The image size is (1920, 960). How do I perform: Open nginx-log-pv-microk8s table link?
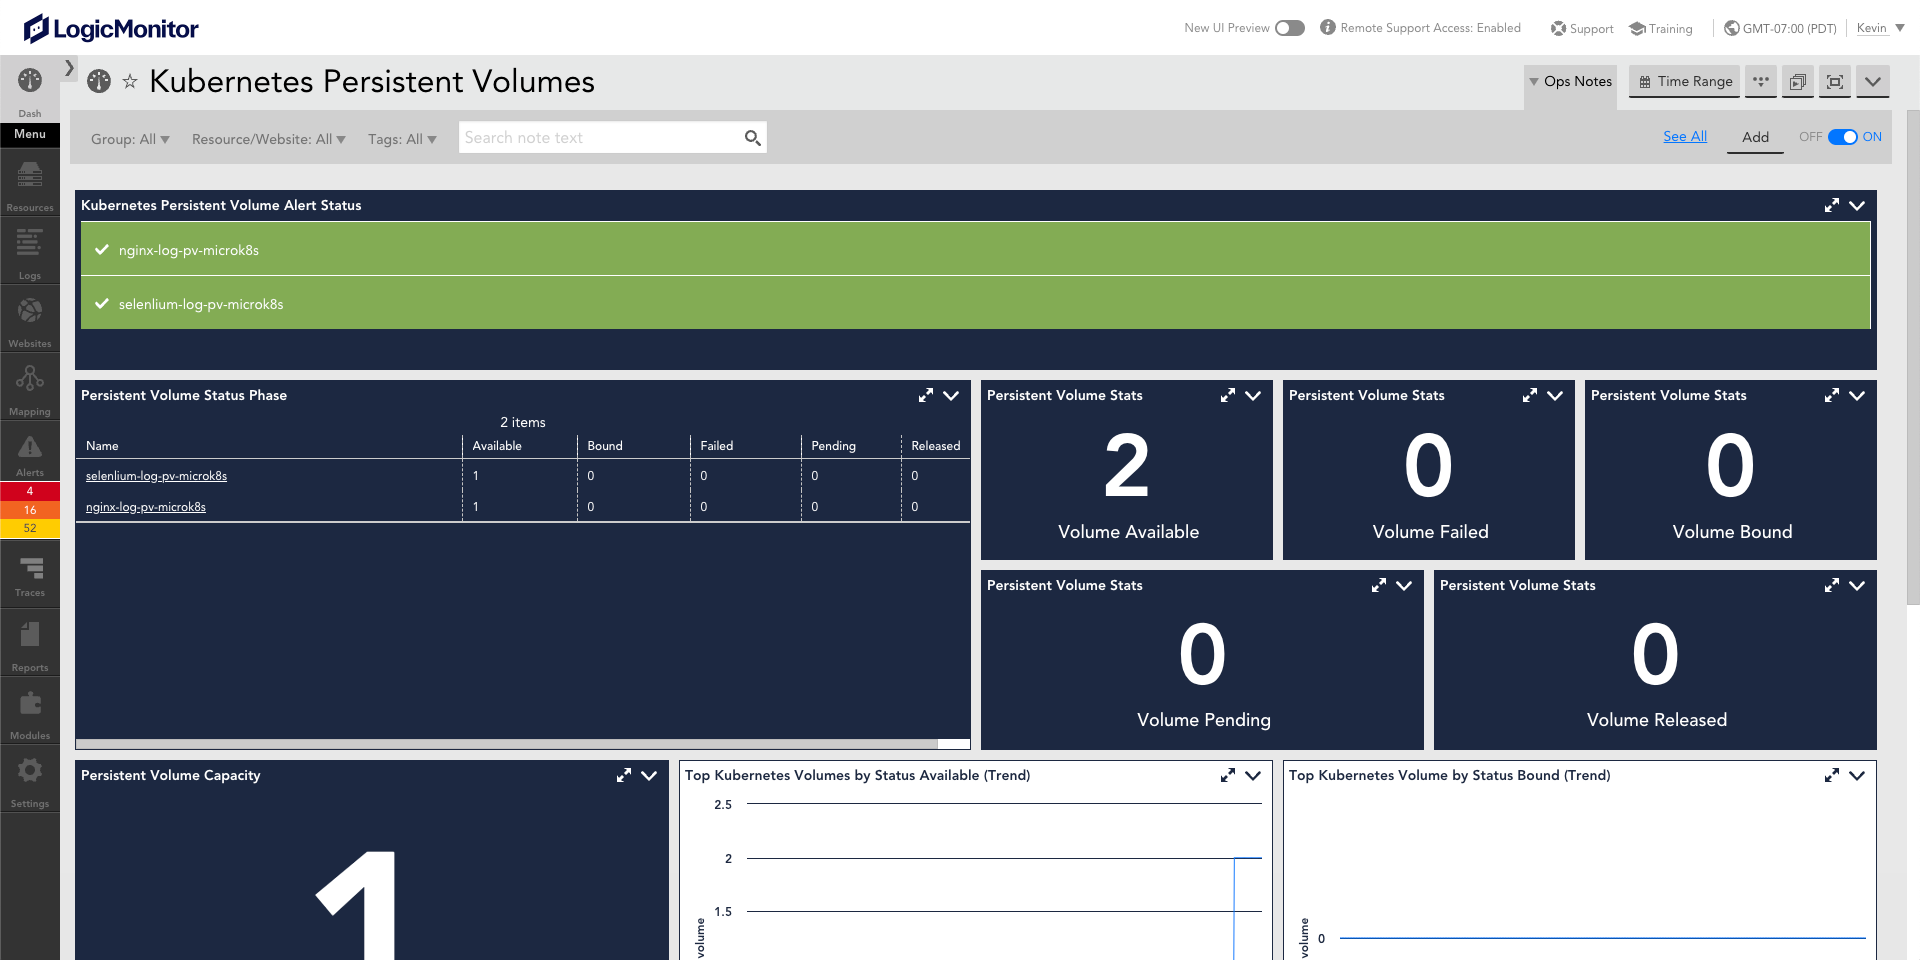(146, 507)
